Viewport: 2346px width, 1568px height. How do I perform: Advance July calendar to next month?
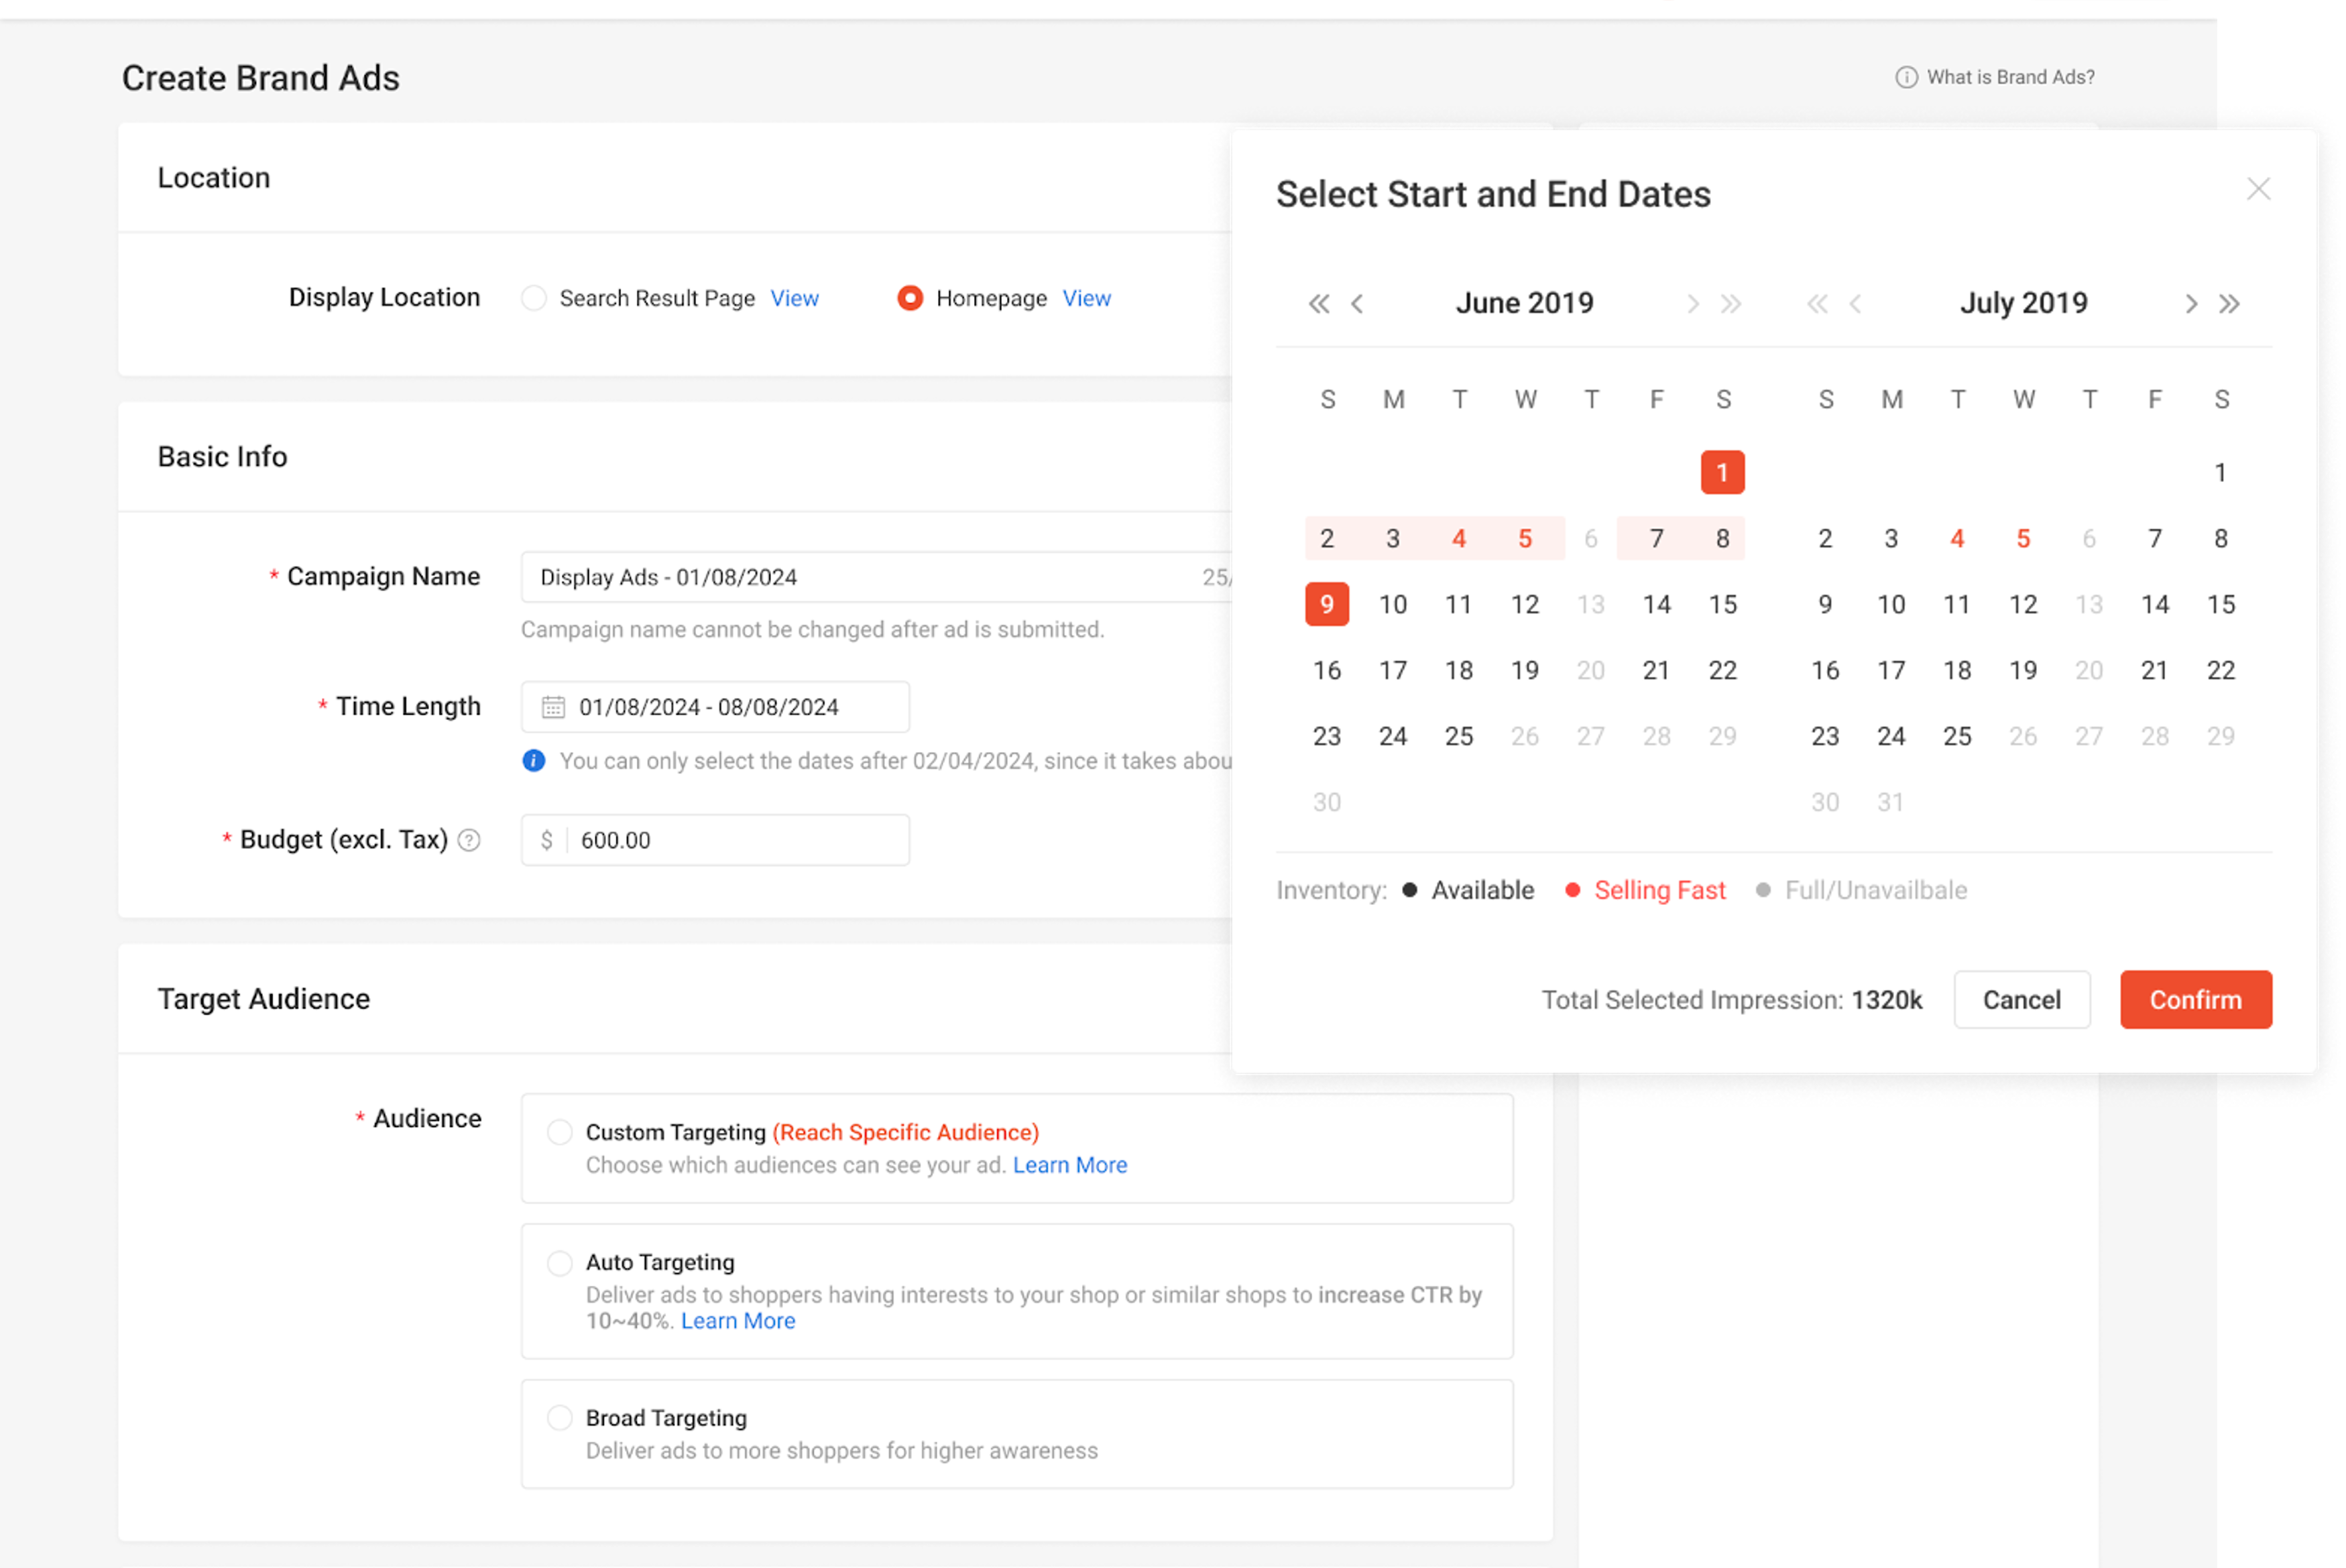click(2190, 304)
